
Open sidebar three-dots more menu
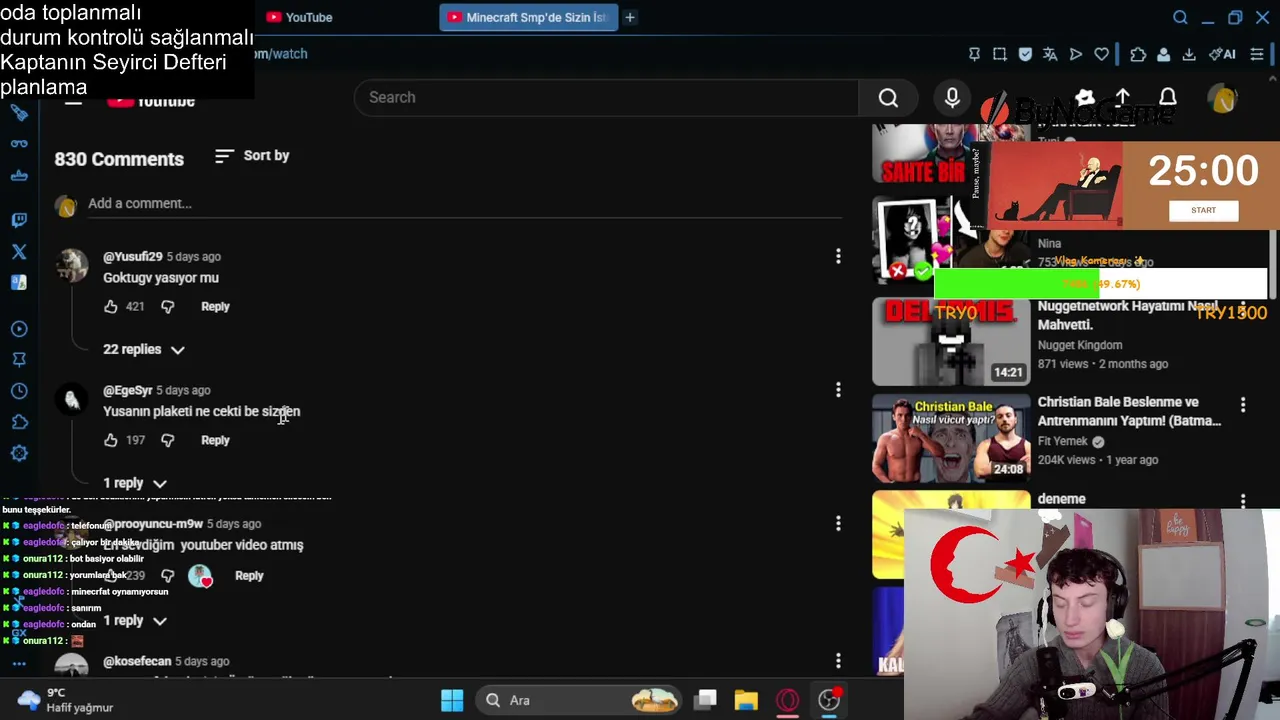(19, 664)
